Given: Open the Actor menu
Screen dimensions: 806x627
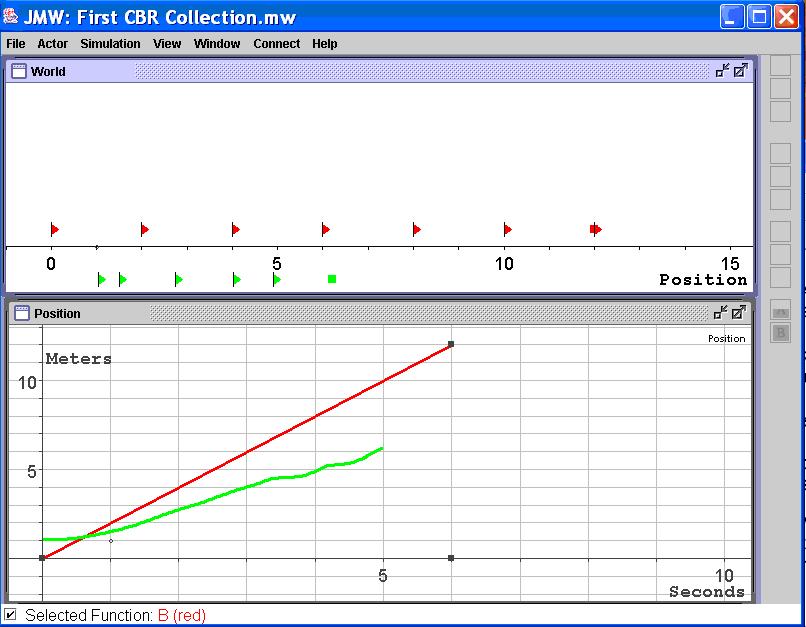Looking at the screenshot, I should click(x=53, y=44).
